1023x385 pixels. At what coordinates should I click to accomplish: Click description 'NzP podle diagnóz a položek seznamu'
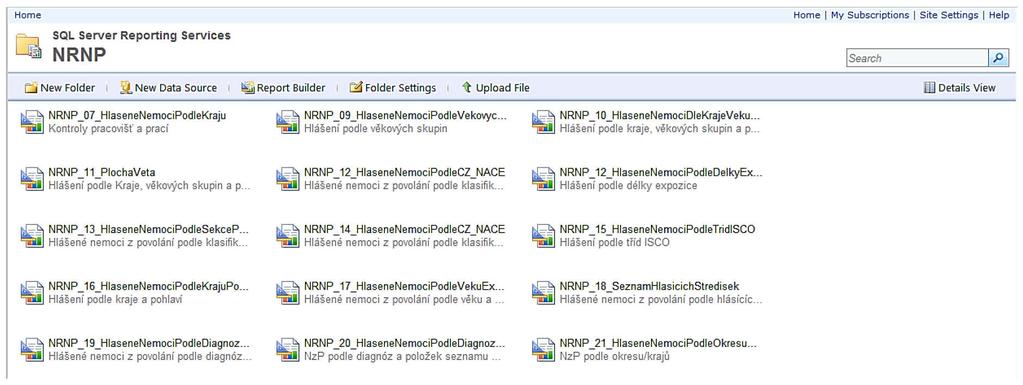[x=403, y=357]
